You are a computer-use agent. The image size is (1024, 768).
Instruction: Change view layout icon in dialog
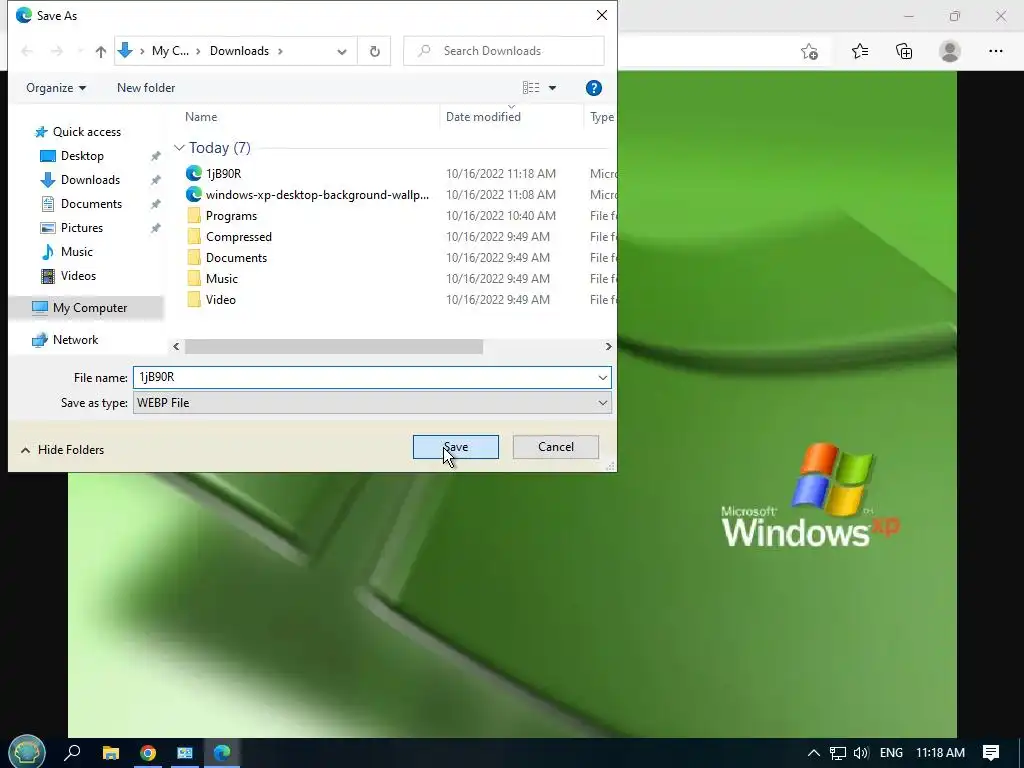pyautogui.click(x=531, y=88)
